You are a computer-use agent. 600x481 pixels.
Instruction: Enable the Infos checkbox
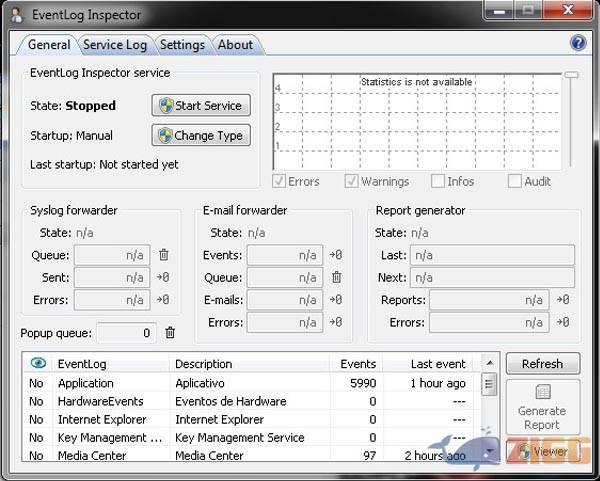click(x=437, y=181)
